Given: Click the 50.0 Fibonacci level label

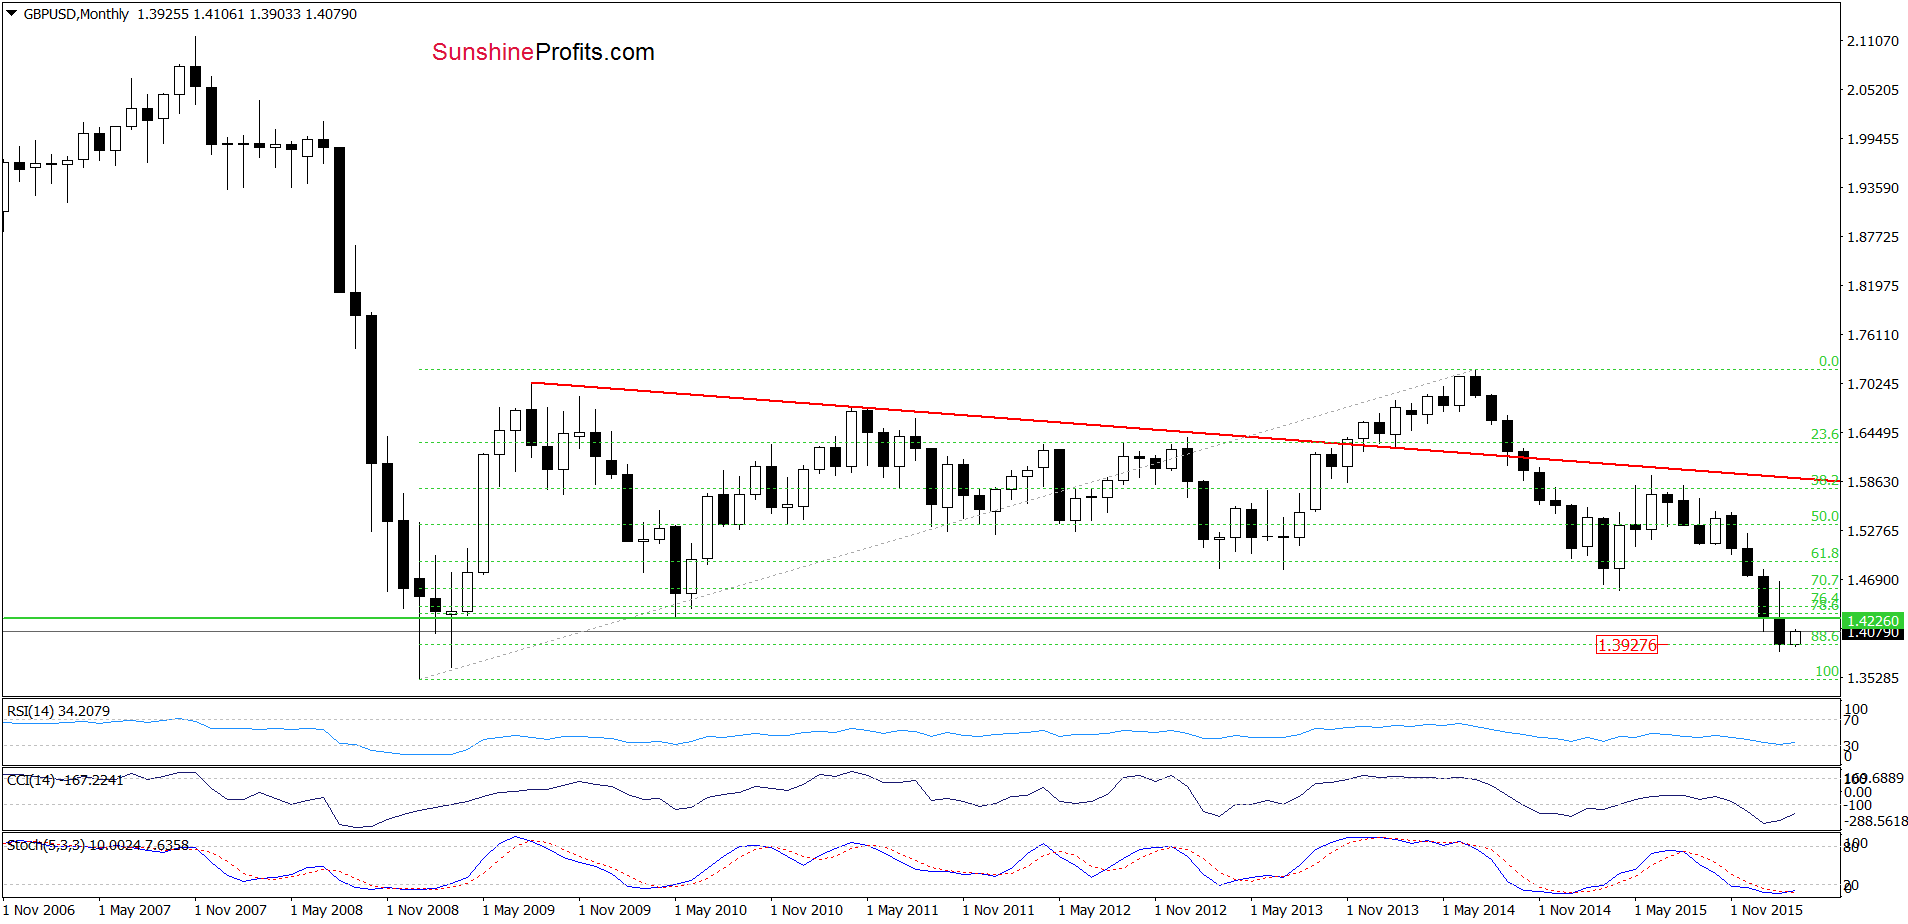Looking at the screenshot, I should 1825,517.
